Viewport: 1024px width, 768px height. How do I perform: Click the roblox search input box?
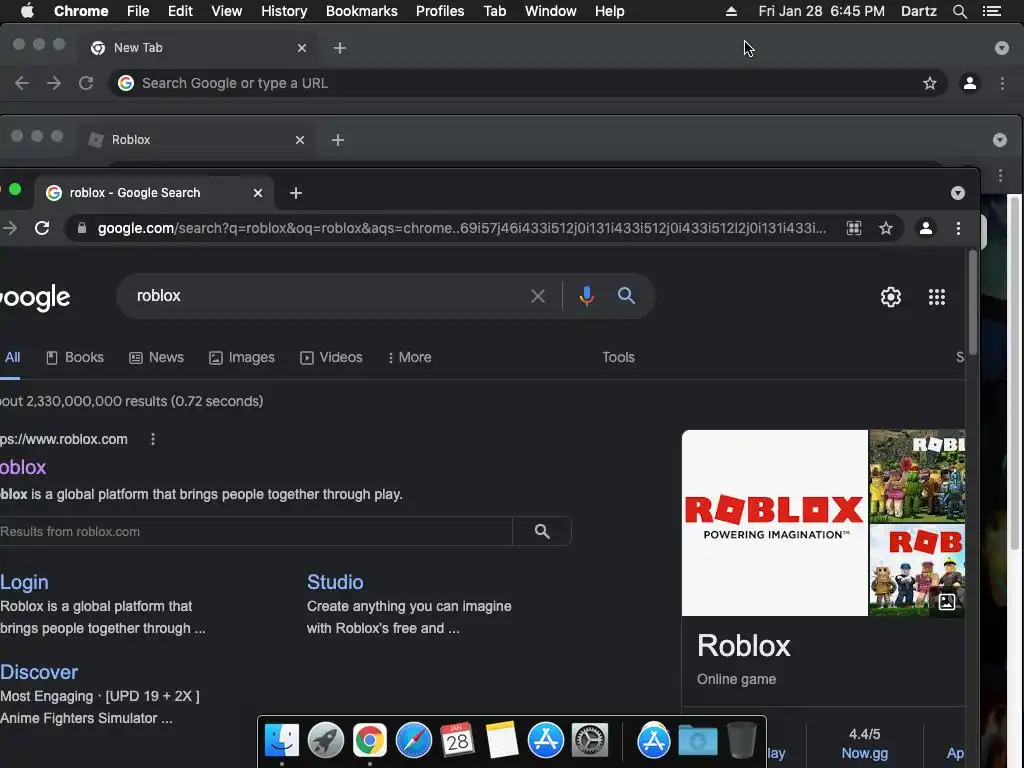coord(327,296)
